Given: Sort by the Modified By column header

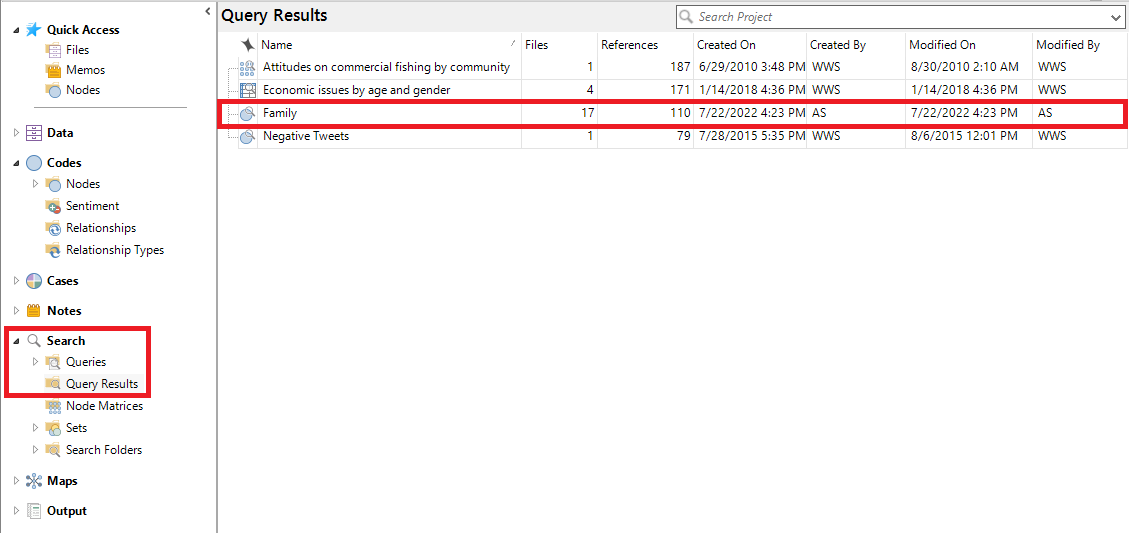Looking at the screenshot, I should (1080, 45).
